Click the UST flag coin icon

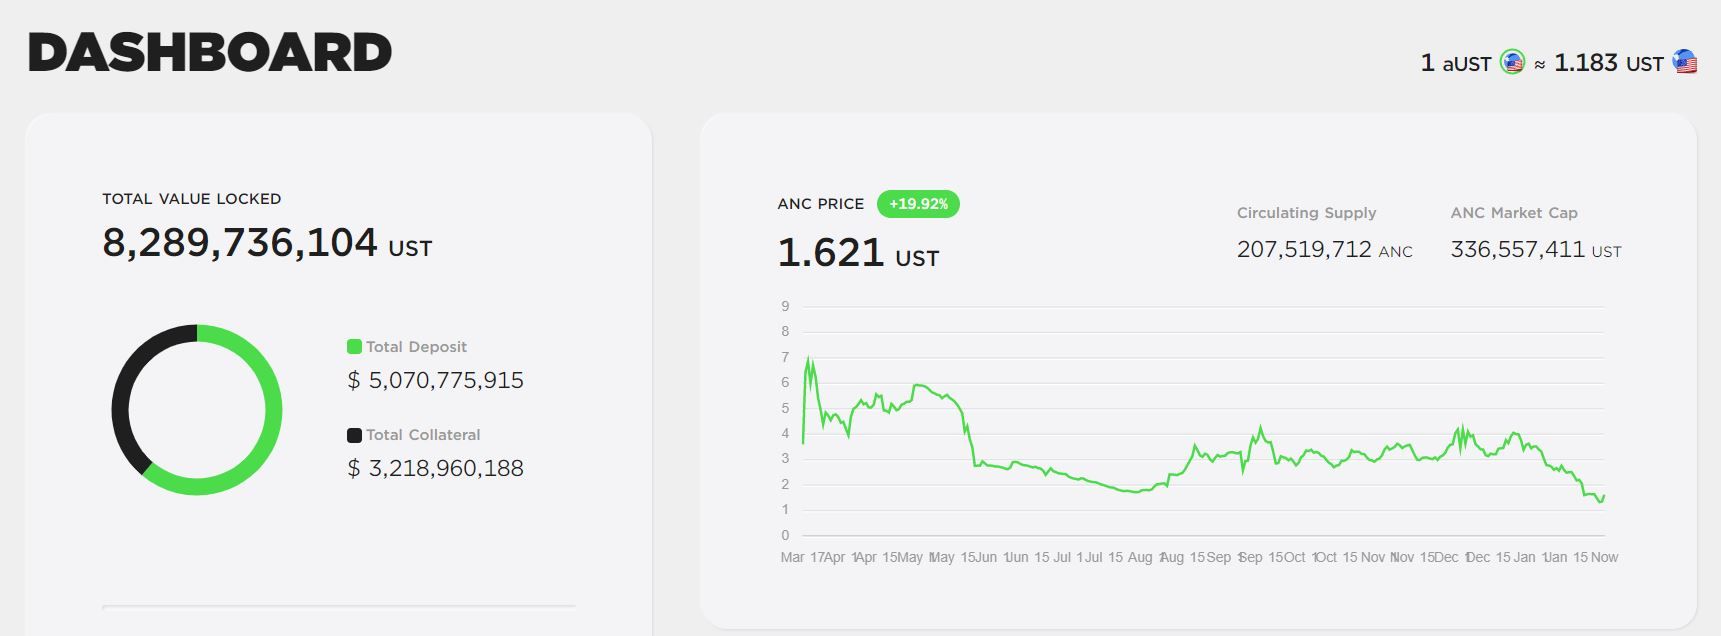click(x=1685, y=62)
